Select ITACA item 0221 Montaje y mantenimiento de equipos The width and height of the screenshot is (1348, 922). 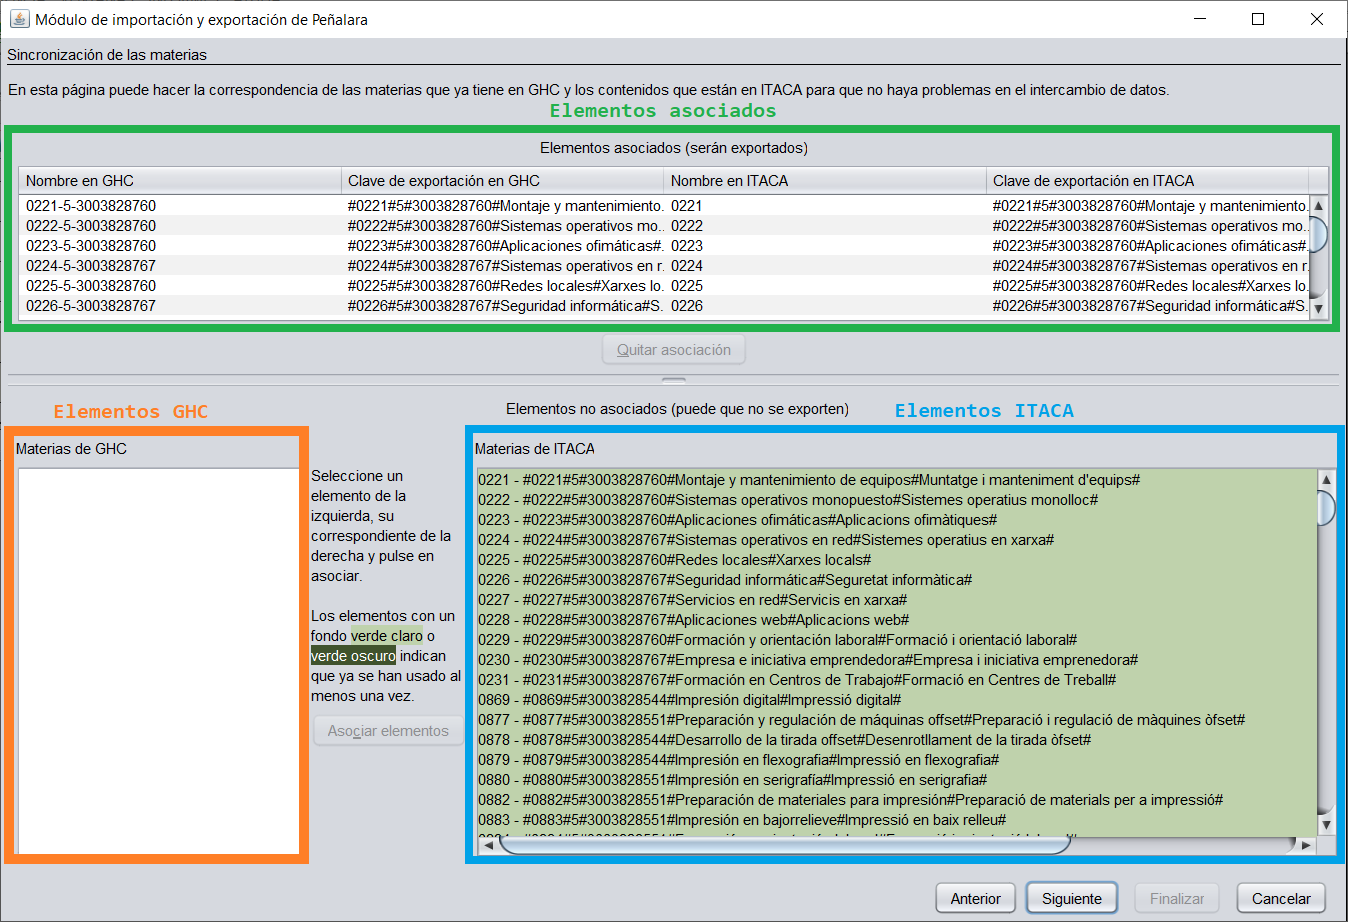(x=897, y=480)
